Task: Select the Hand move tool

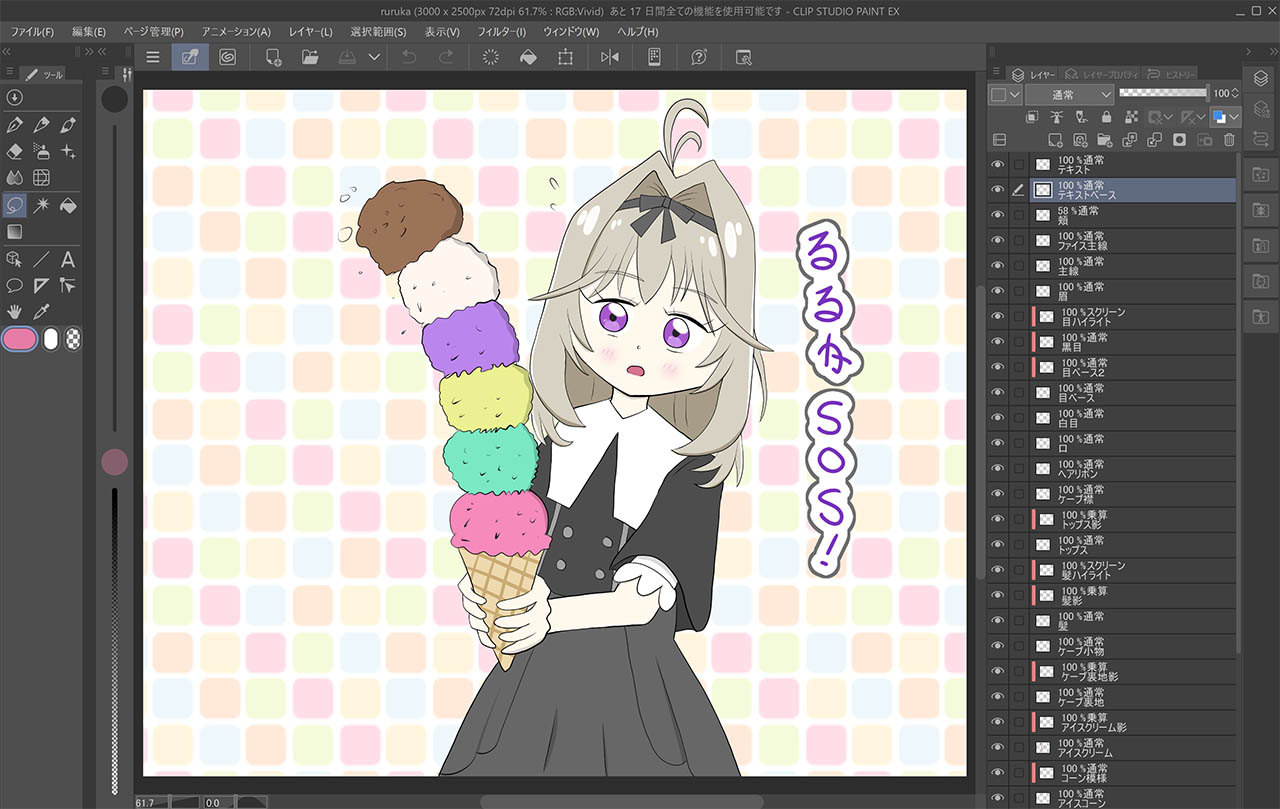Action: (x=15, y=313)
